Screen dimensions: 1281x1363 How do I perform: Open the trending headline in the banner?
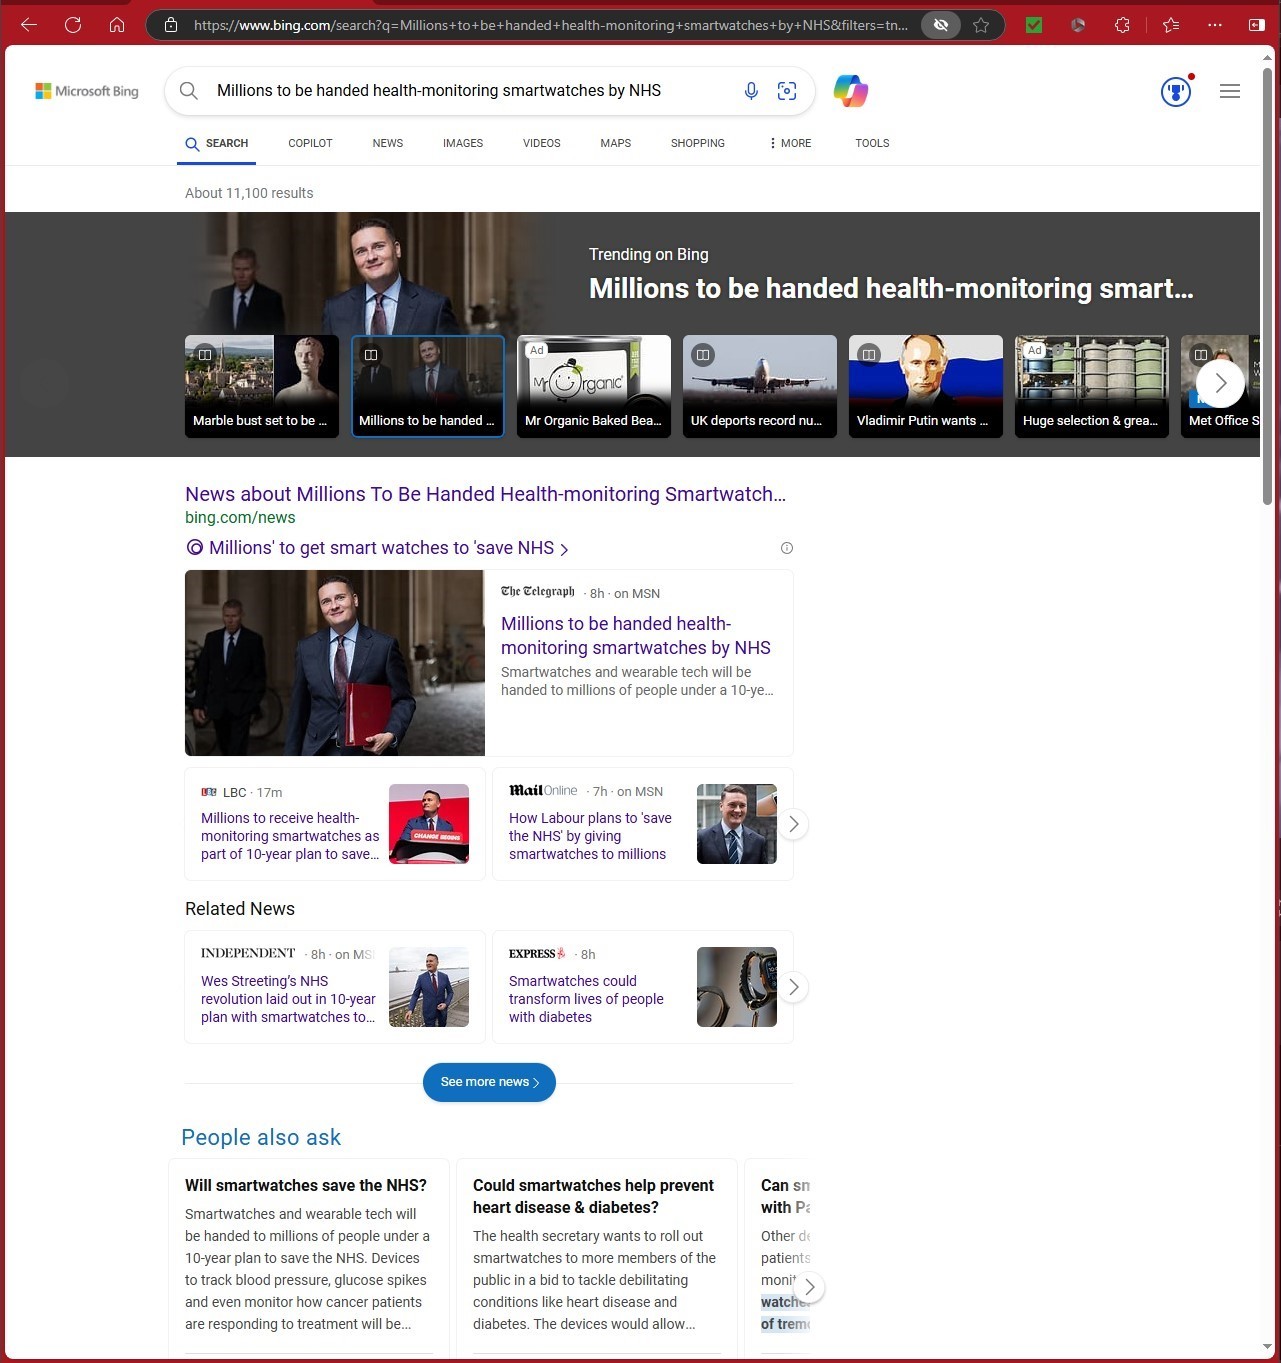[x=891, y=289]
